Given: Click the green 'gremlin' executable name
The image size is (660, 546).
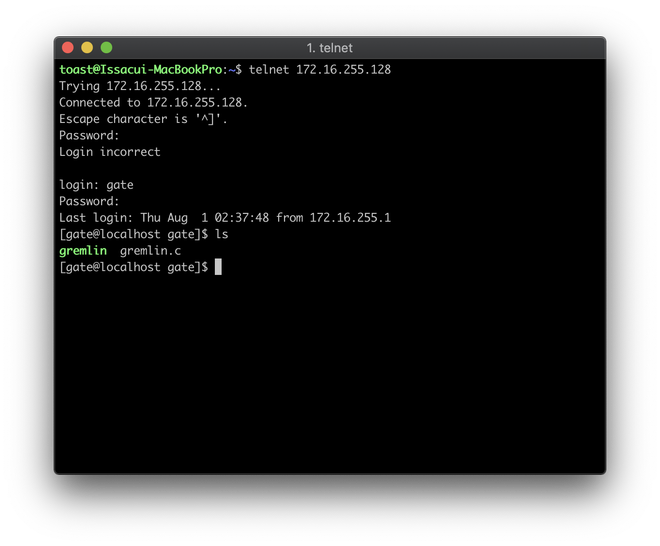Looking at the screenshot, I should [x=83, y=251].
